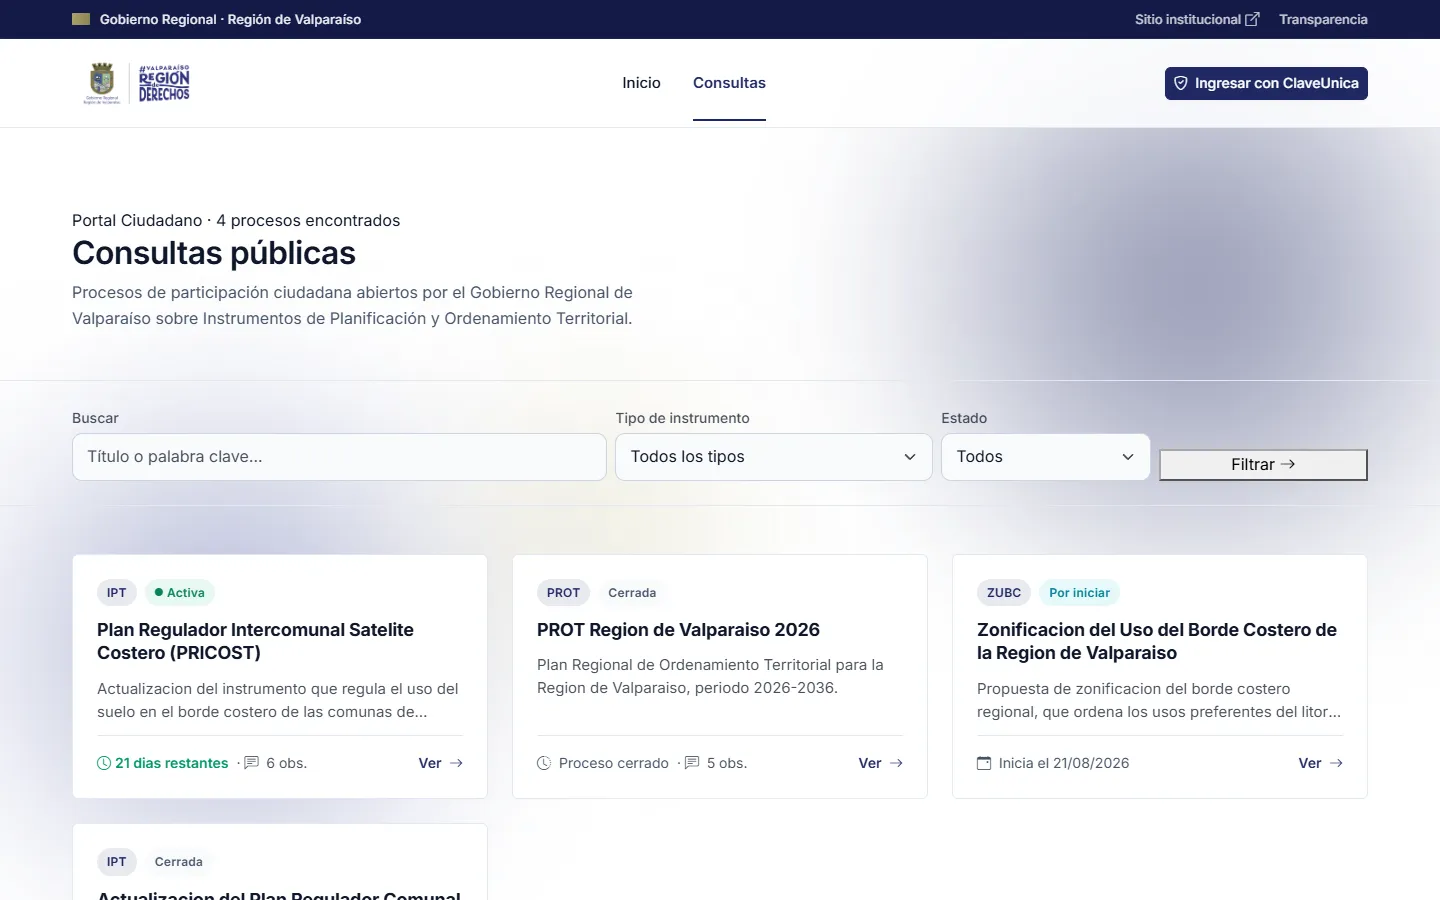Click the Consultas públicas heading
Viewport: 1440px width, 900px height.
coord(214,253)
